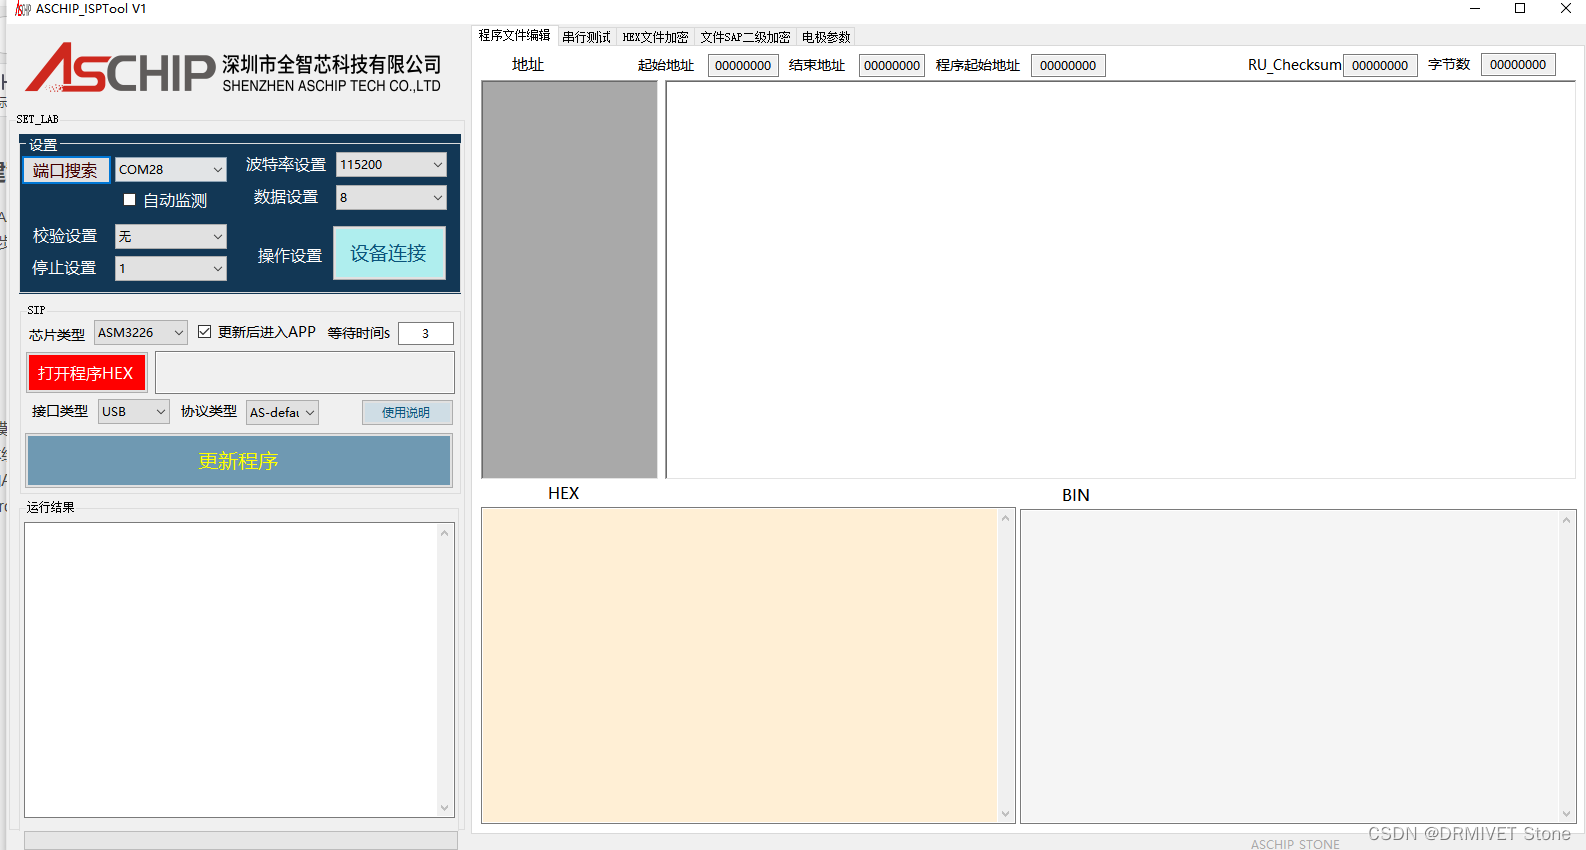This screenshot has width=1586, height=850.
Task: Open the USB interface type dropdown
Action: tap(134, 412)
